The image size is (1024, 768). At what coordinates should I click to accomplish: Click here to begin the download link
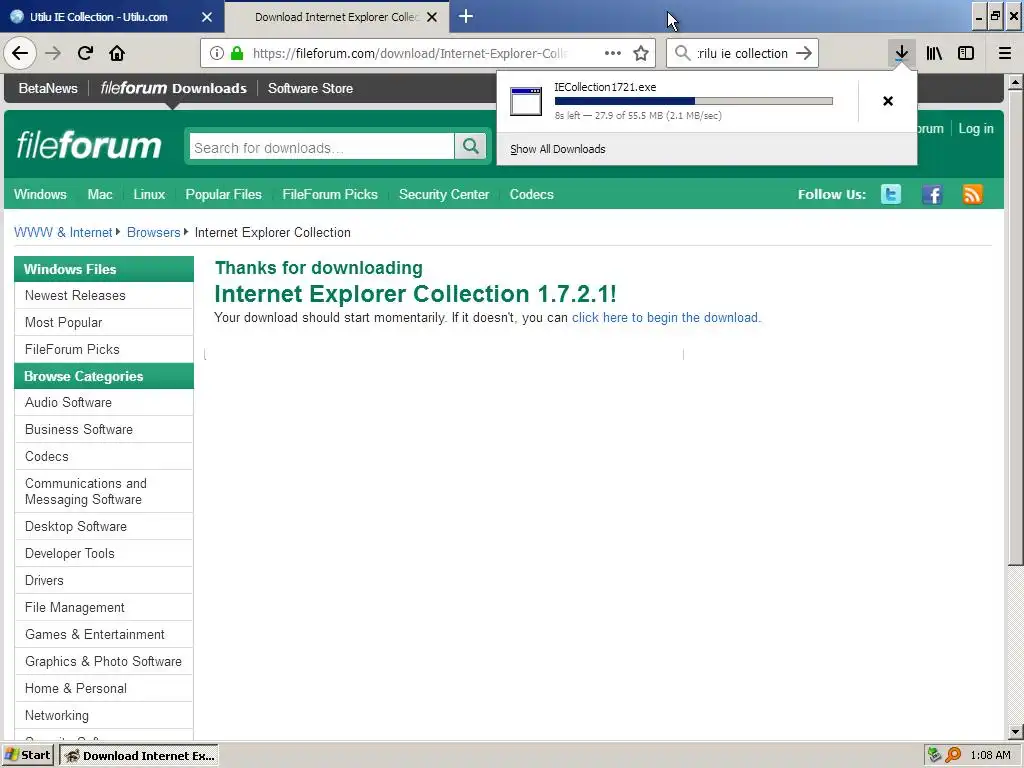coord(666,317)
